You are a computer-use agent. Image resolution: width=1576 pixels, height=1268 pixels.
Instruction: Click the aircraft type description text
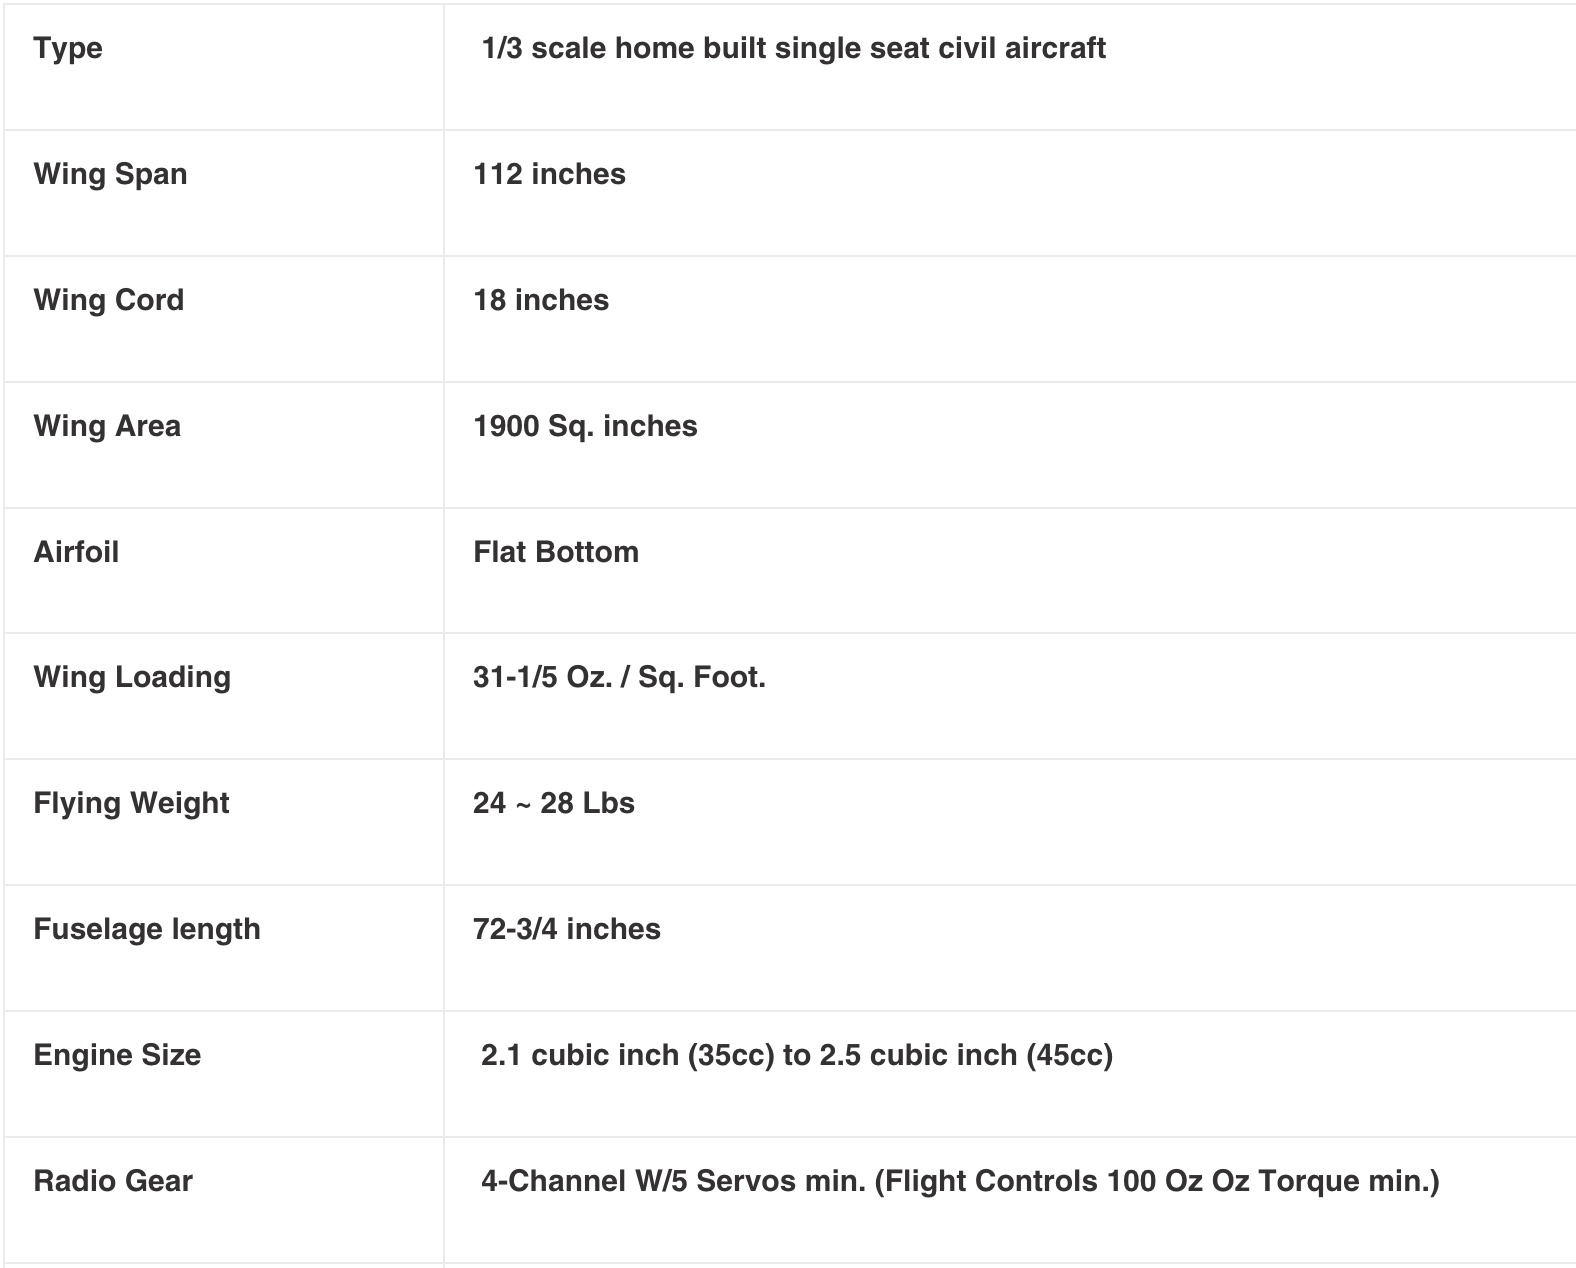[793, 48]
